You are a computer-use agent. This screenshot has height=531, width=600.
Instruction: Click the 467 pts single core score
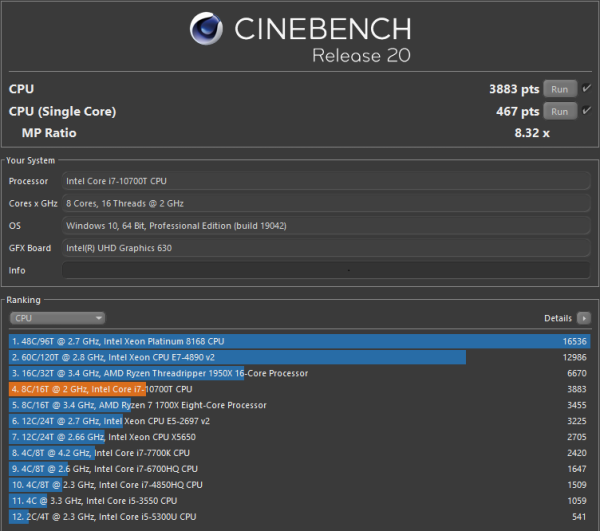[517, 111]
